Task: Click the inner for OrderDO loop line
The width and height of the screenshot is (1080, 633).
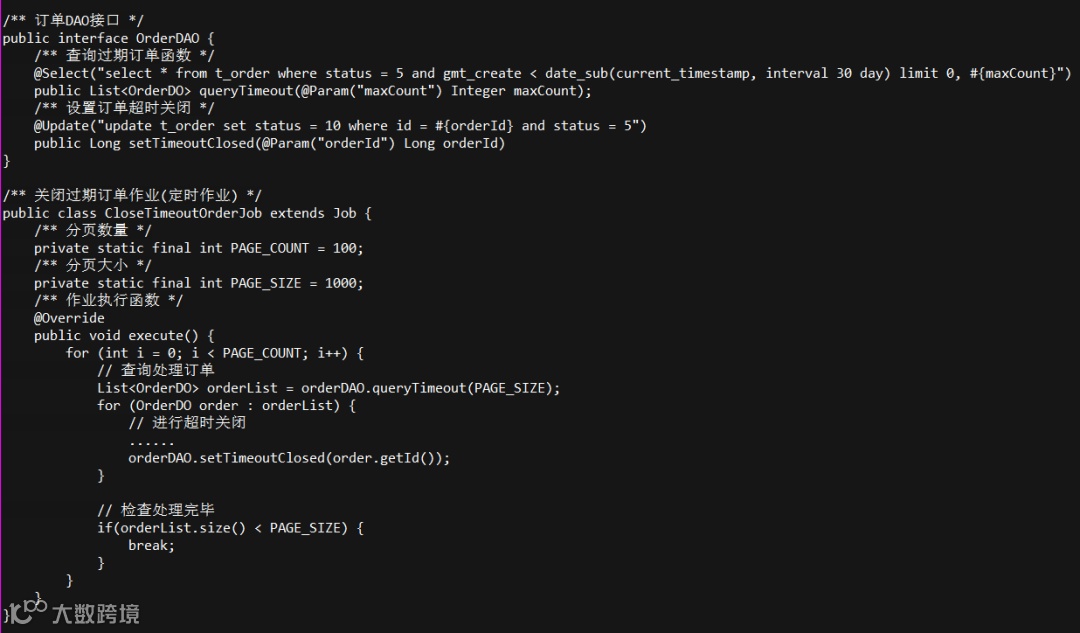Action: [x=226, y=406]
